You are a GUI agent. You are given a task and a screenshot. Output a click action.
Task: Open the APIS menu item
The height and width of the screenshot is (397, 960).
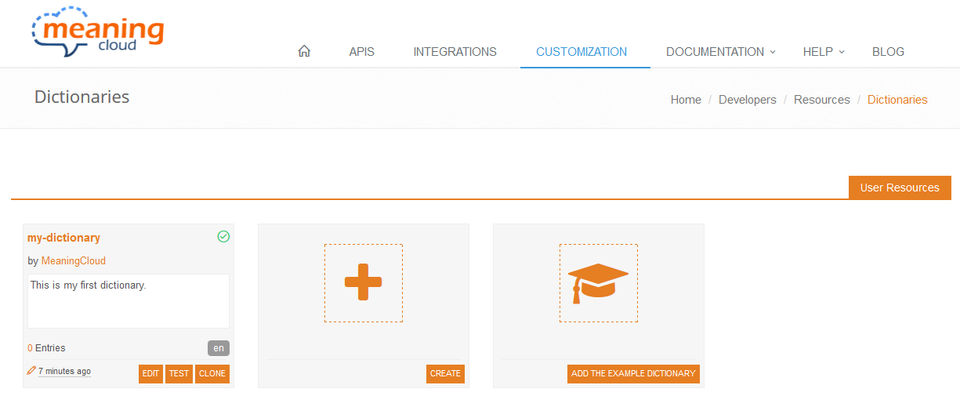[x=361, y=52]
